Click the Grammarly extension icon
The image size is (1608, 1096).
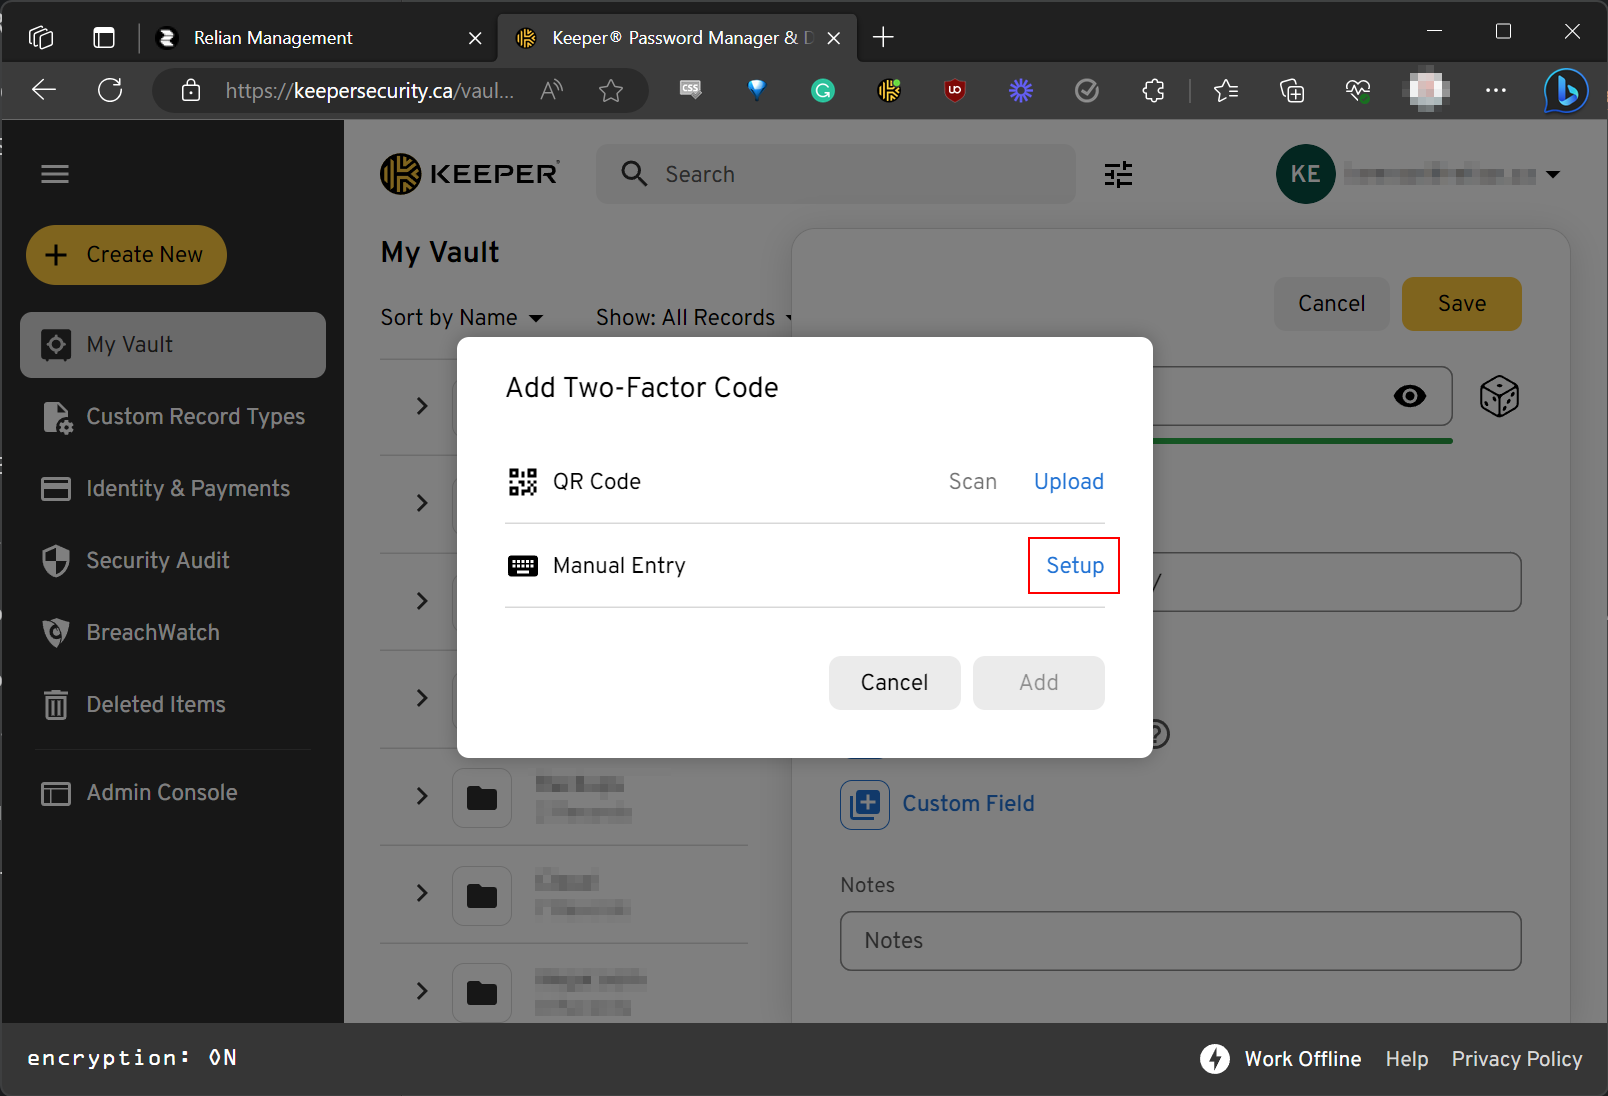tap(823, 91)
